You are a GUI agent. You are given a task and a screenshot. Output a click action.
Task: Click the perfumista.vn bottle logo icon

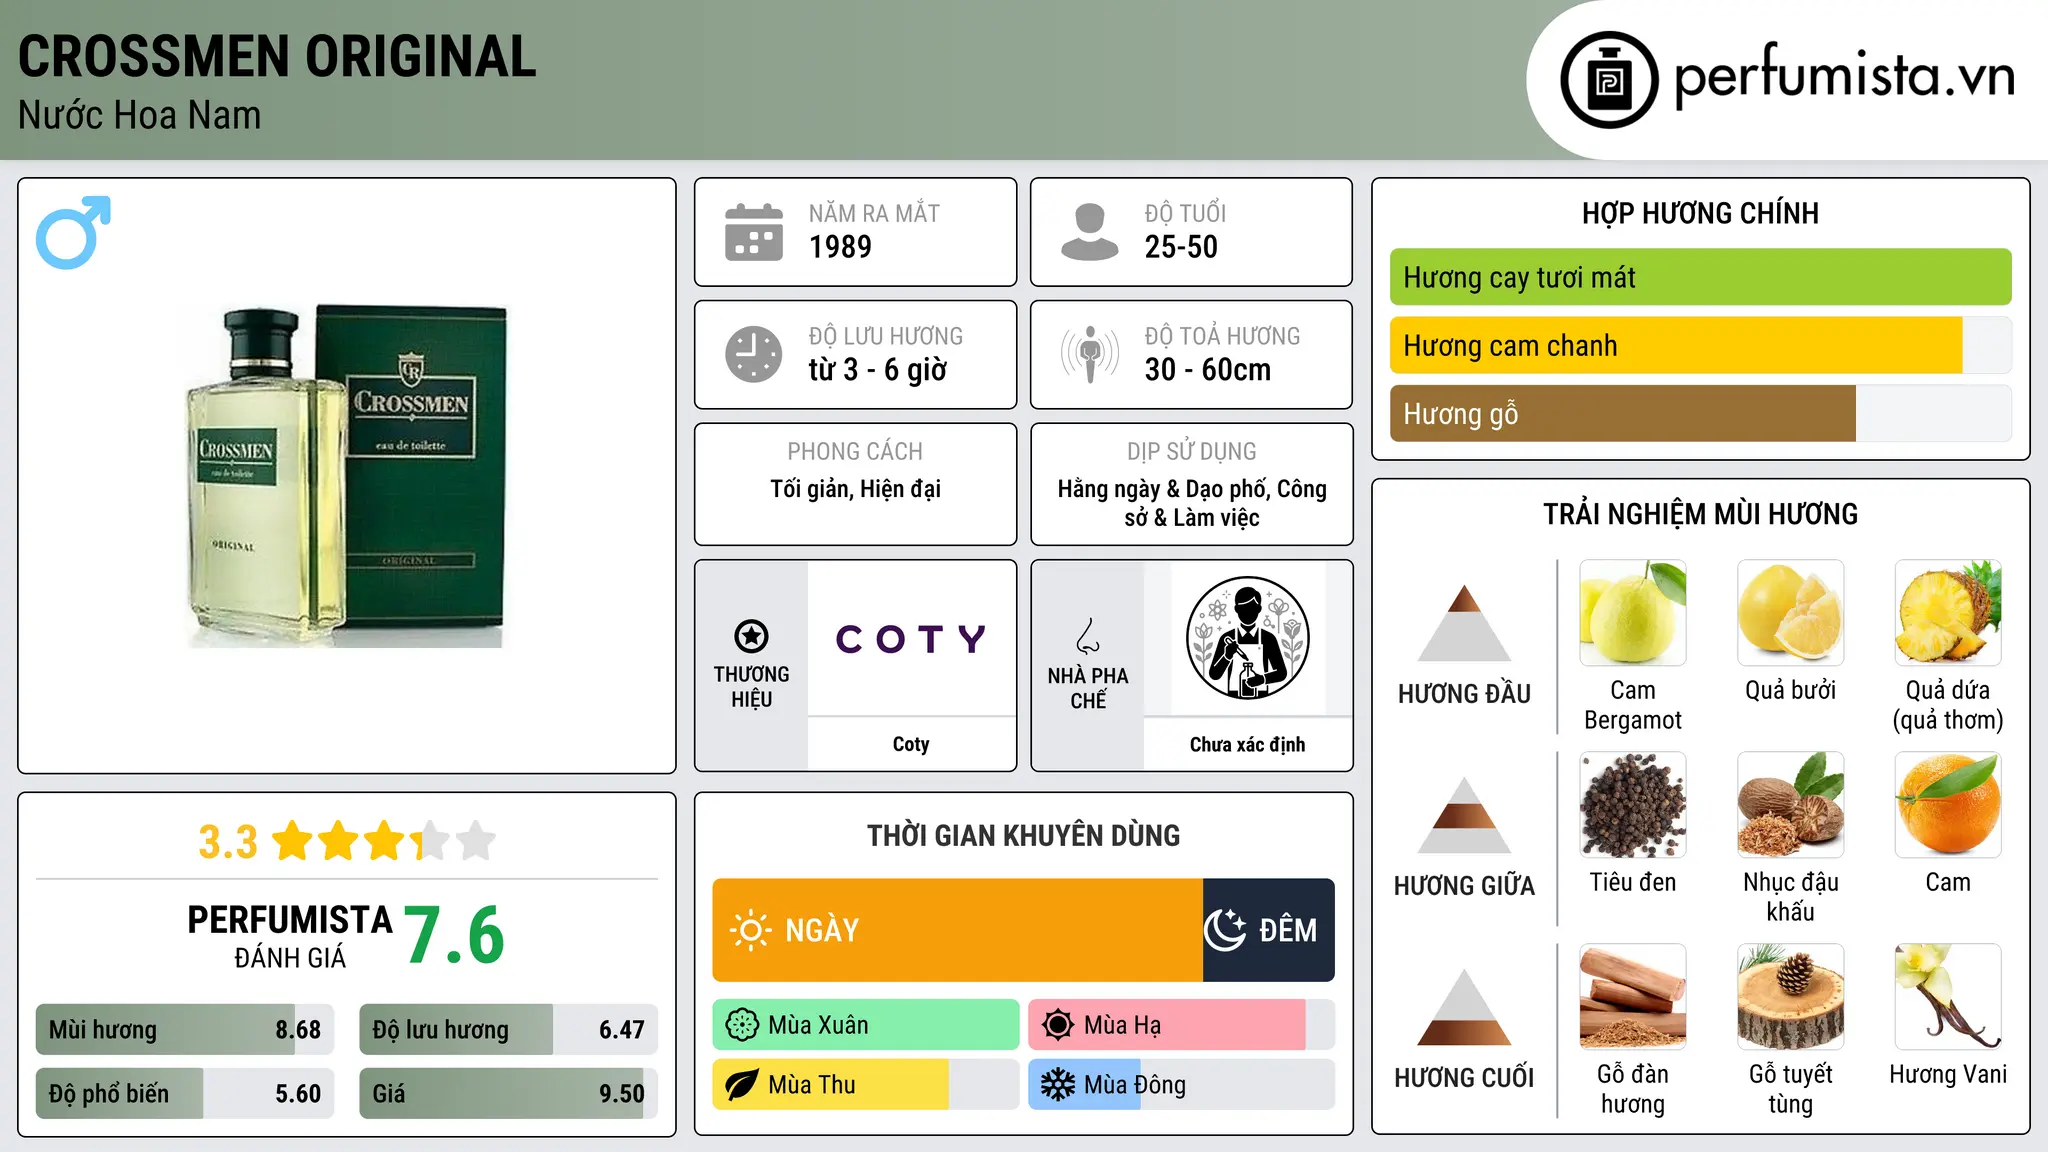(x=1609, y=80)
